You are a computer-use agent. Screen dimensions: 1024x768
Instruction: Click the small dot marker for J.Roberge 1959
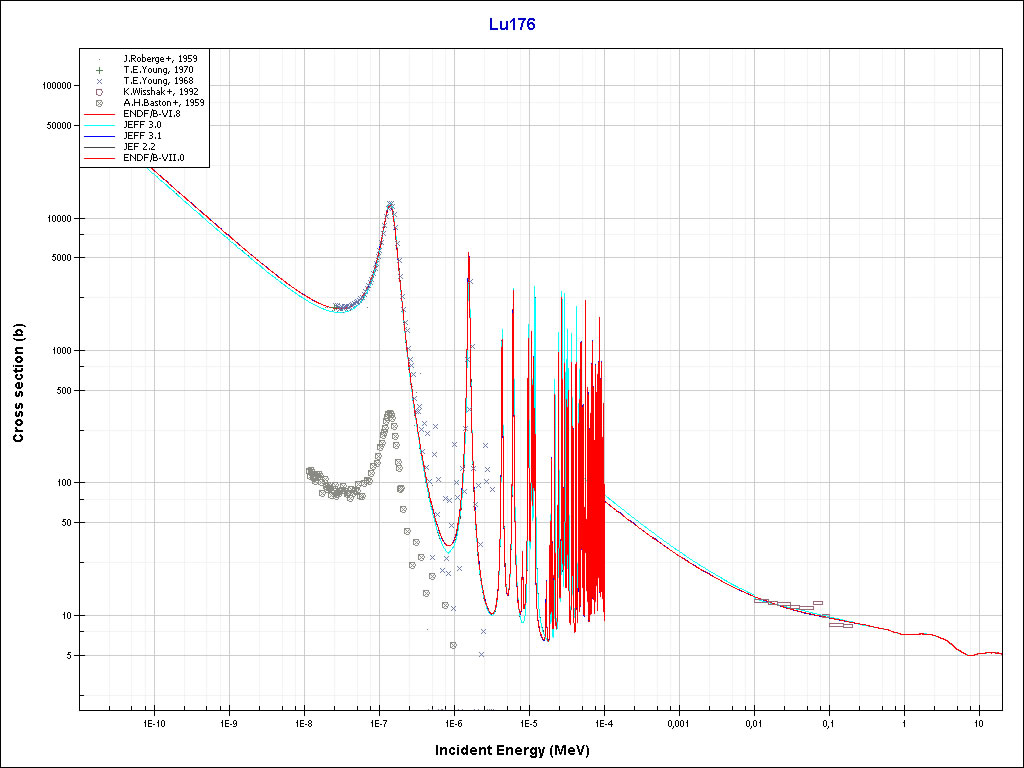pyautogui.click(x=99, y=59)
